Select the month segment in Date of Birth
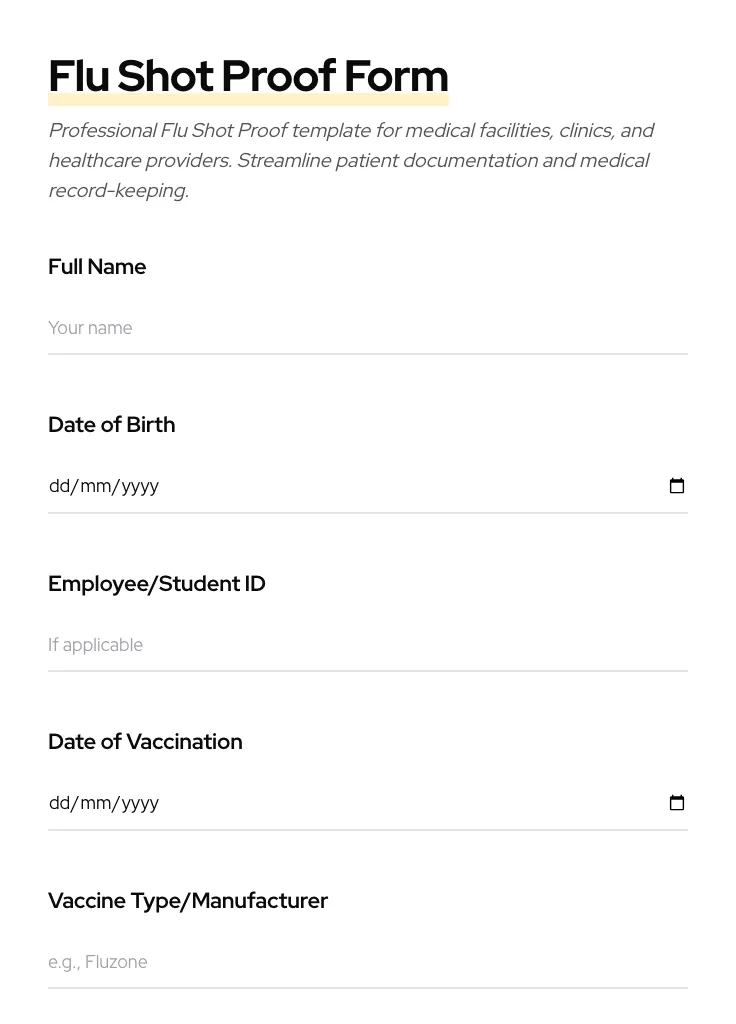The height and width of the screenshot is (1024, 736). 96,487
